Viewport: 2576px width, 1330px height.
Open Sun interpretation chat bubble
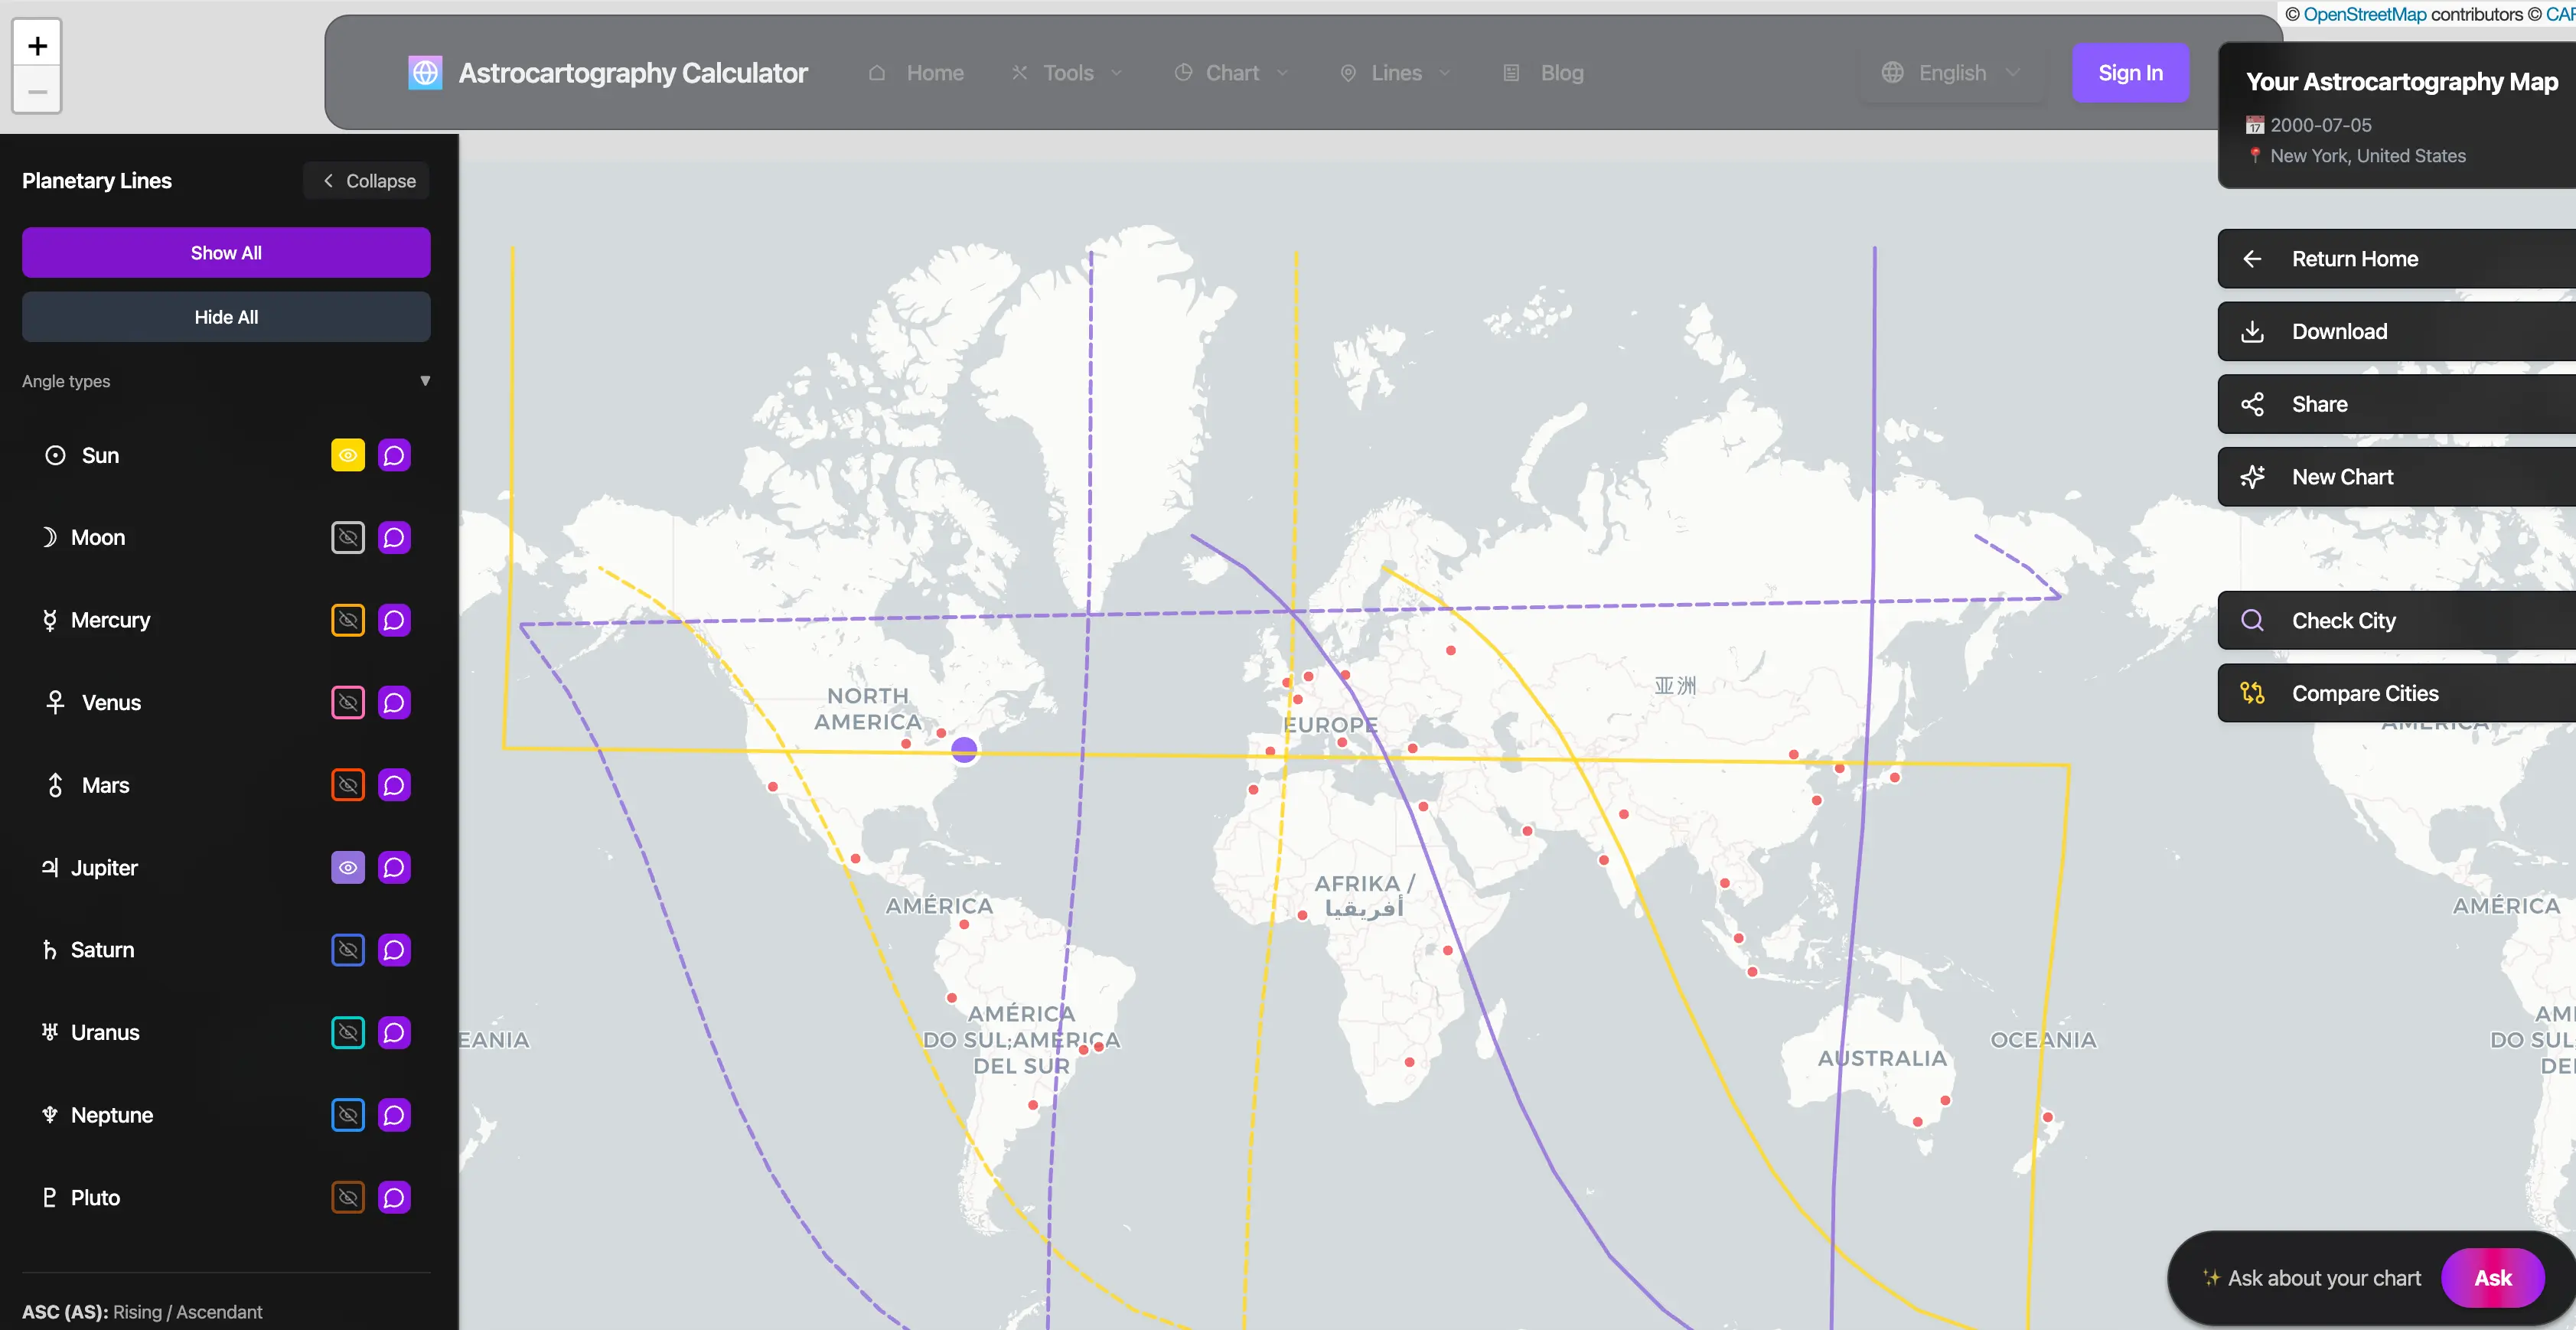395,455
